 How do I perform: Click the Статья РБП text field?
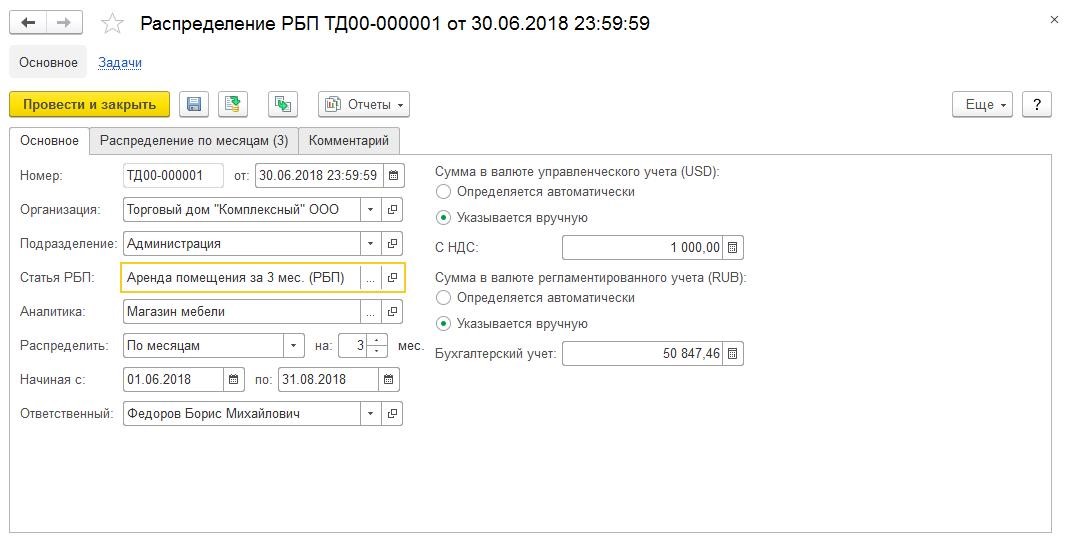pyautogui.click(x=242, y=278)
